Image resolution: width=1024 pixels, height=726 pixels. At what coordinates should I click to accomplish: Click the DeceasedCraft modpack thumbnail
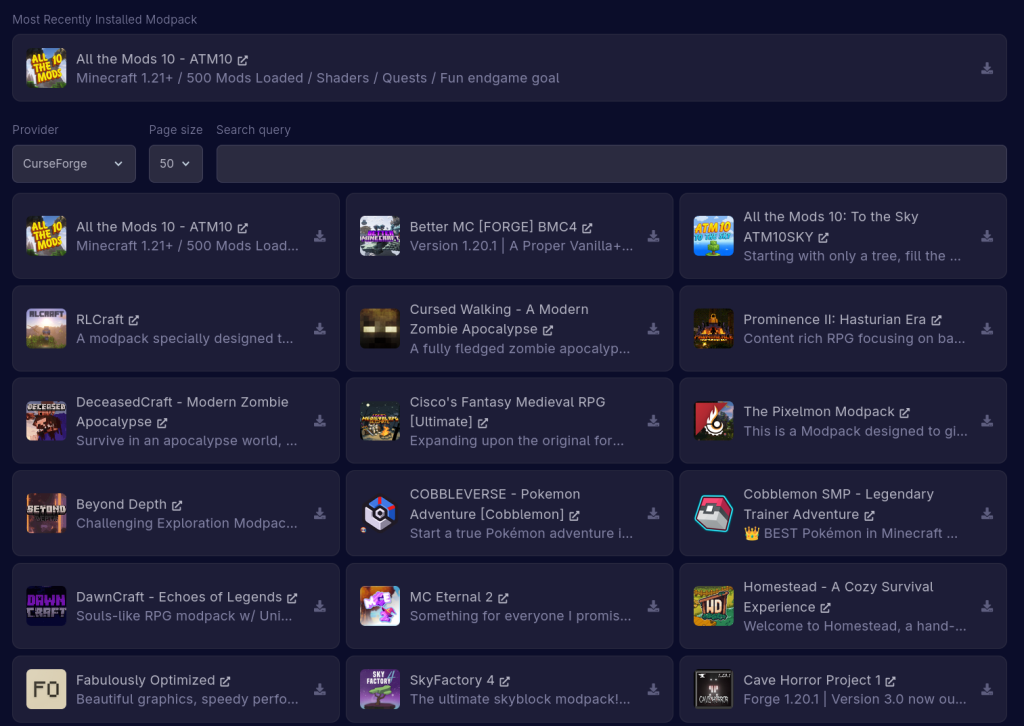click(x=46, y=421)
